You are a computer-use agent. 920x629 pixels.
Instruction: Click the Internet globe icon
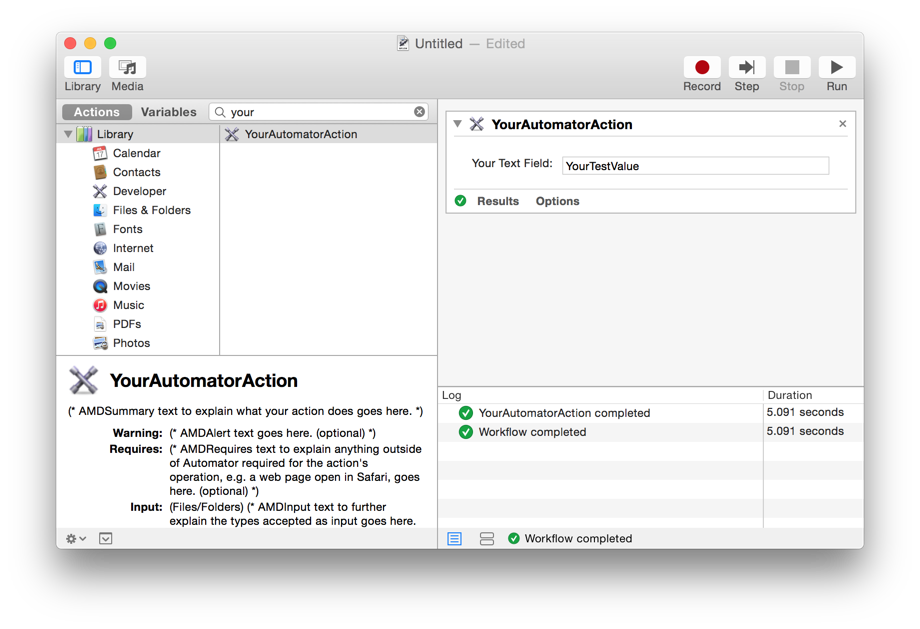[100, 248]
